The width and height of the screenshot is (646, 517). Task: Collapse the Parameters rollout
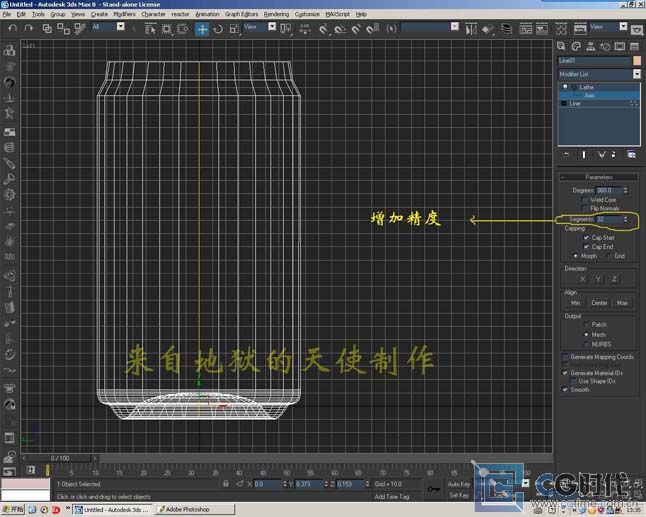(598, 177)
